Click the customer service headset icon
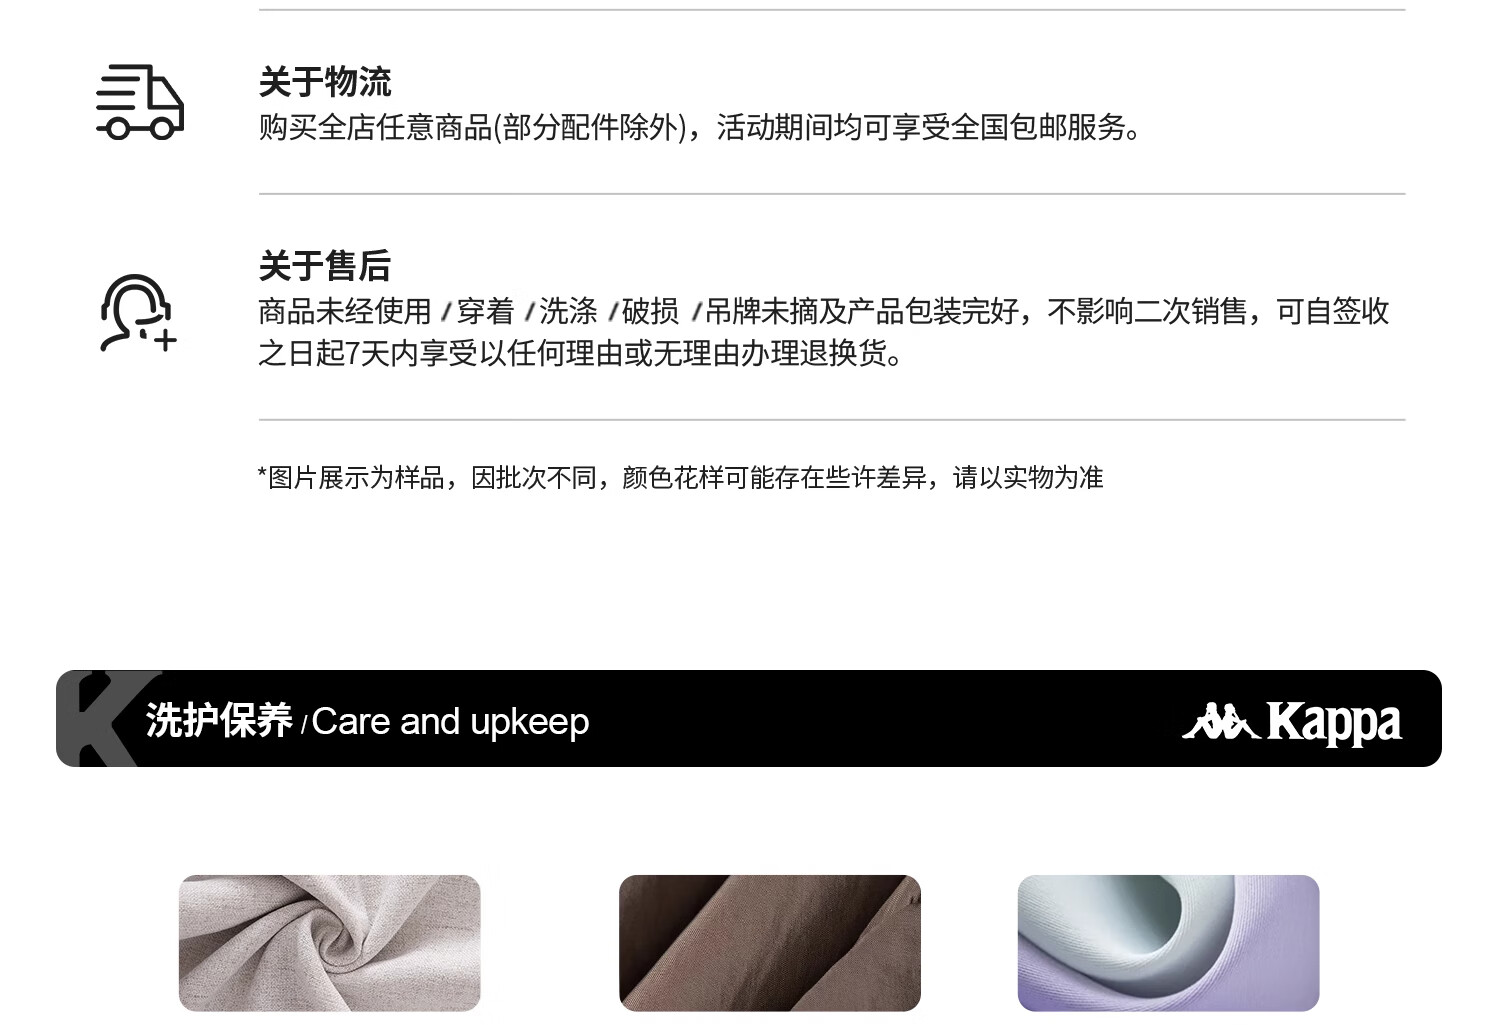This screenshot has width=1500, height=1025. (x=138, y=313)
